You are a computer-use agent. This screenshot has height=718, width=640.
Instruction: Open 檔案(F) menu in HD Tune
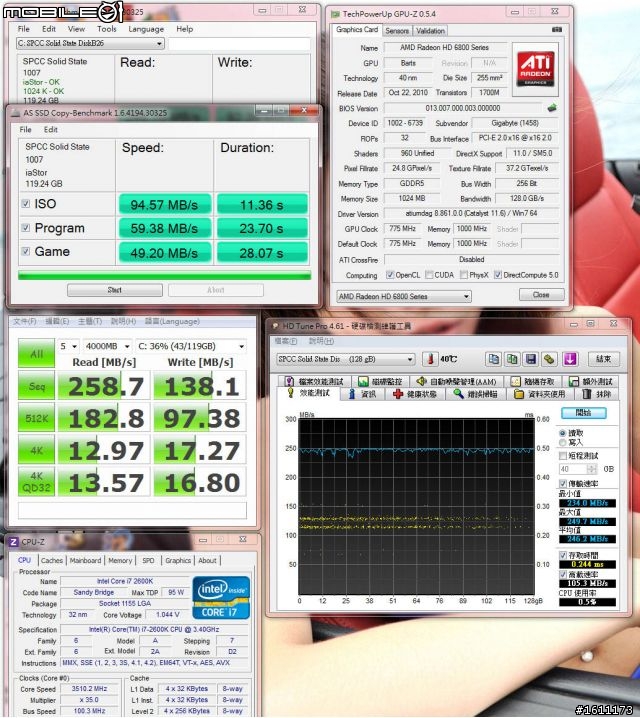coord(286,341)
